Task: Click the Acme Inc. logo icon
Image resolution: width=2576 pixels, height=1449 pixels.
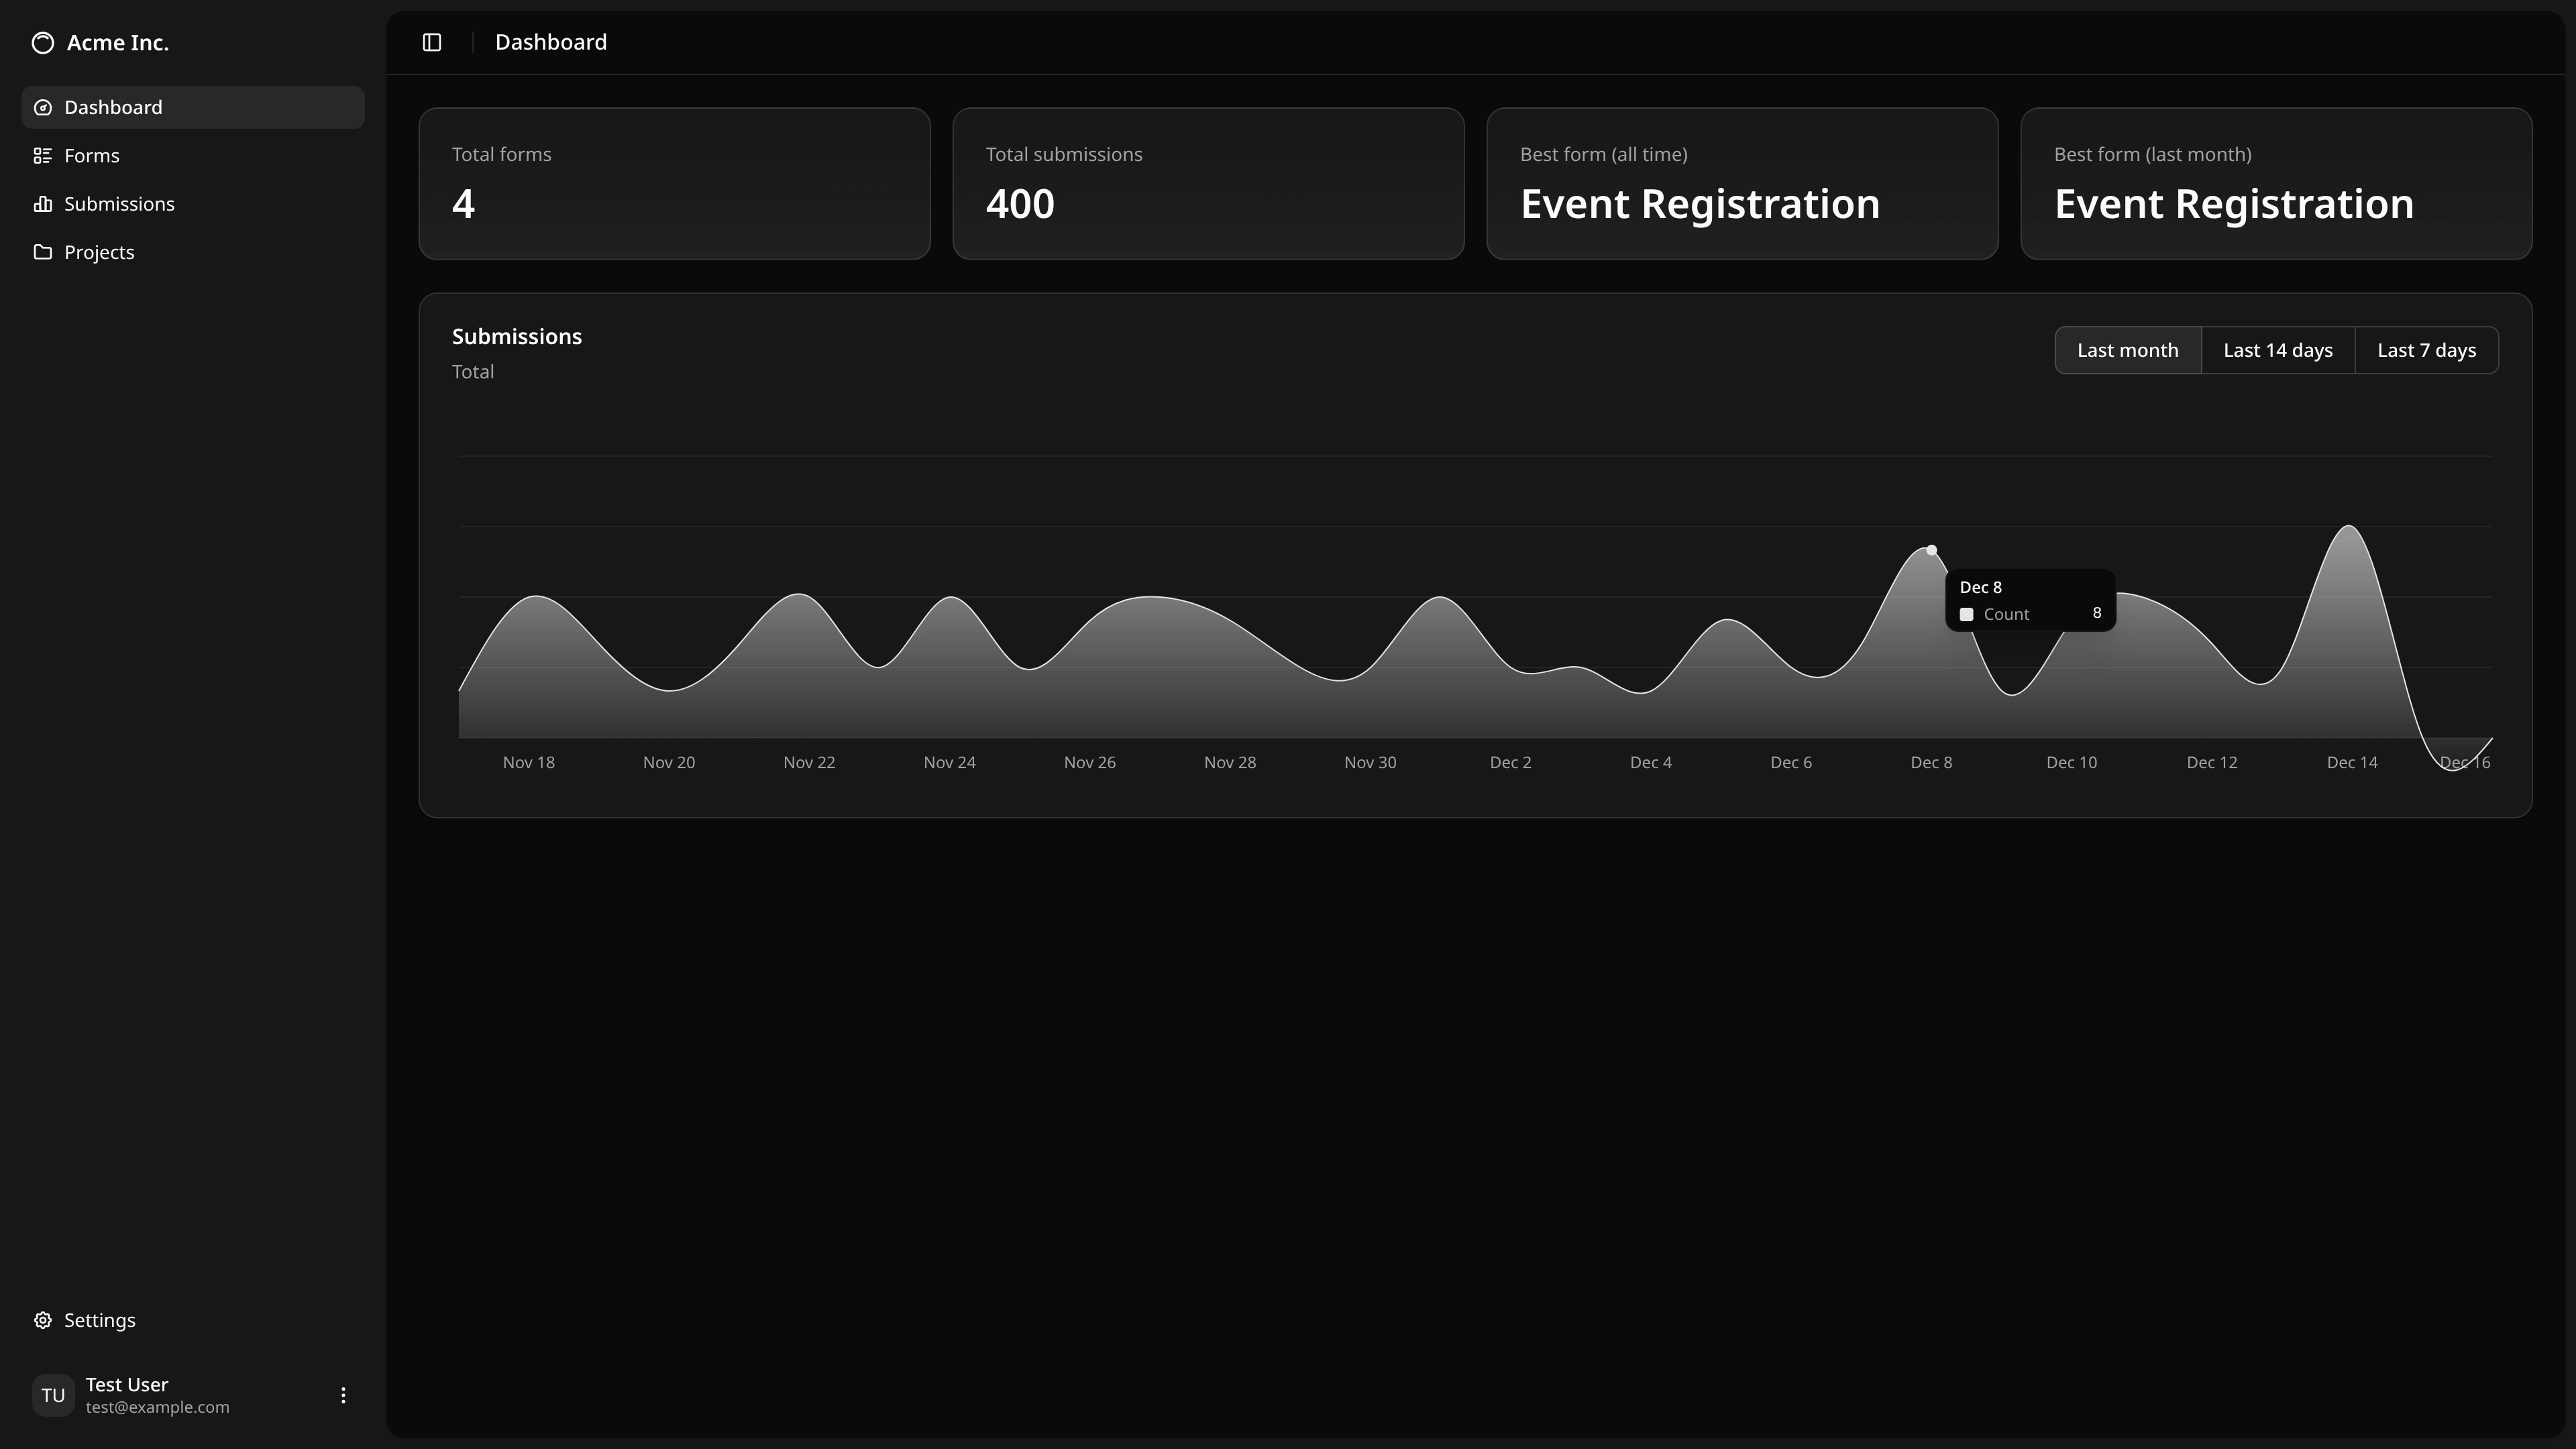Action: 43,43
